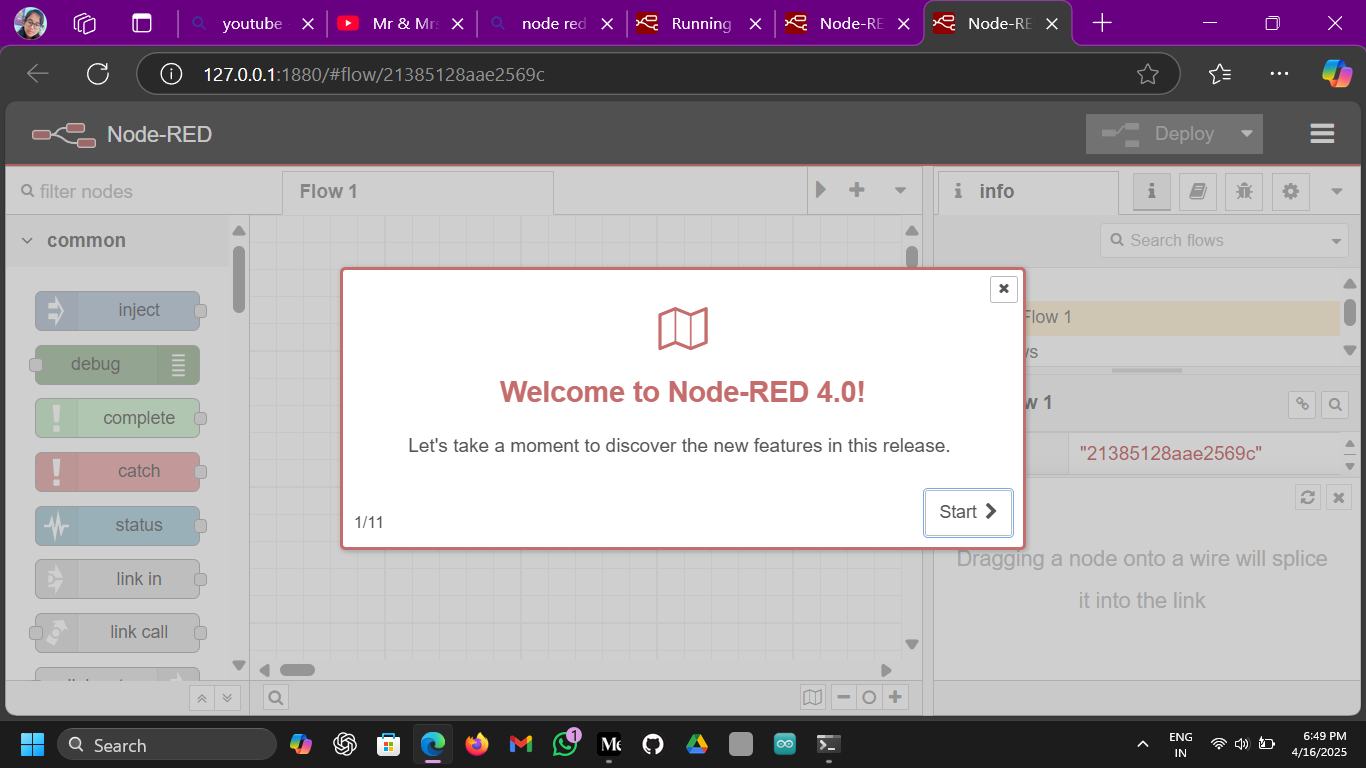This screenshot has height=768, width=1366.
Task: Open the browser favorites list icon
Action: 1219,74
